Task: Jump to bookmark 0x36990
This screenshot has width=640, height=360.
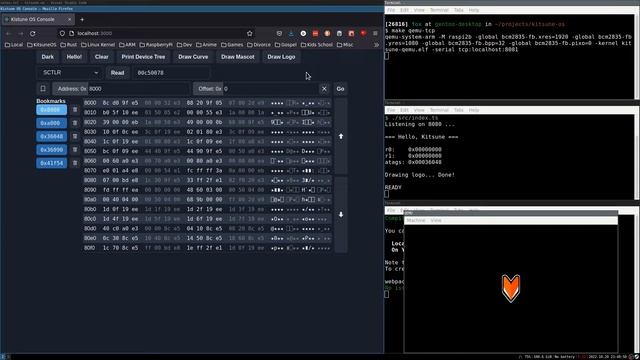Action: coord(51,150)
